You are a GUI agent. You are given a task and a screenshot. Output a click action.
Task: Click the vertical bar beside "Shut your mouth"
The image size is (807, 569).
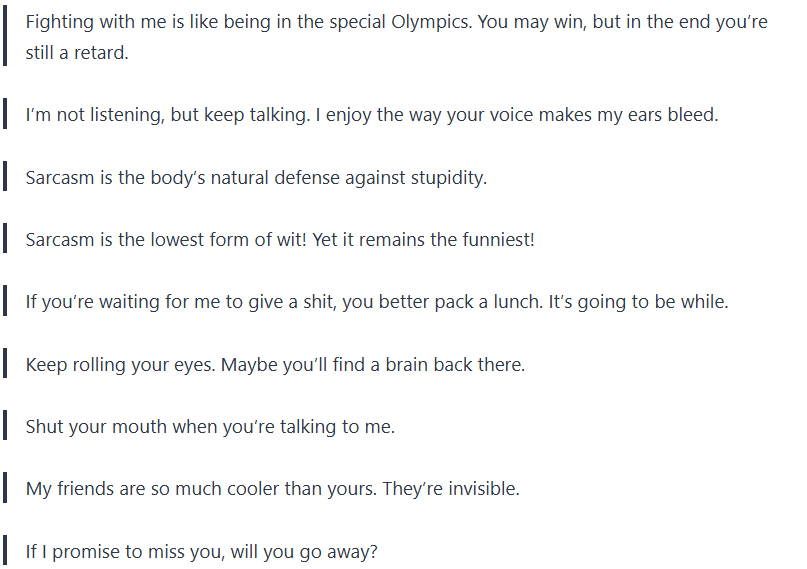point(5,427)
